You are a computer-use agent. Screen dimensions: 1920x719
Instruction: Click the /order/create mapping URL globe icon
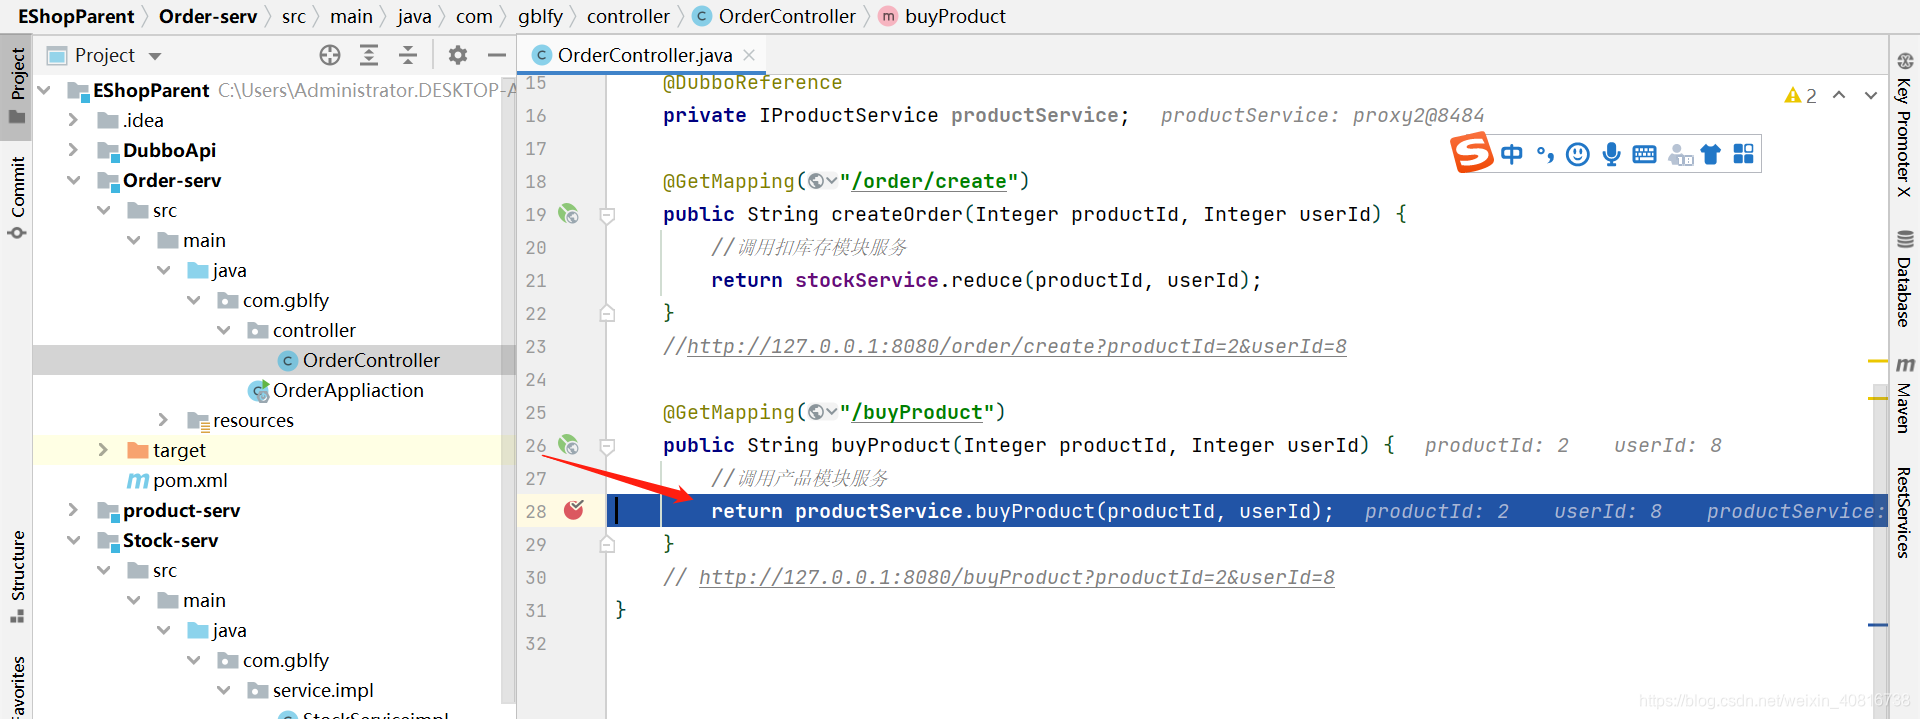817,181
